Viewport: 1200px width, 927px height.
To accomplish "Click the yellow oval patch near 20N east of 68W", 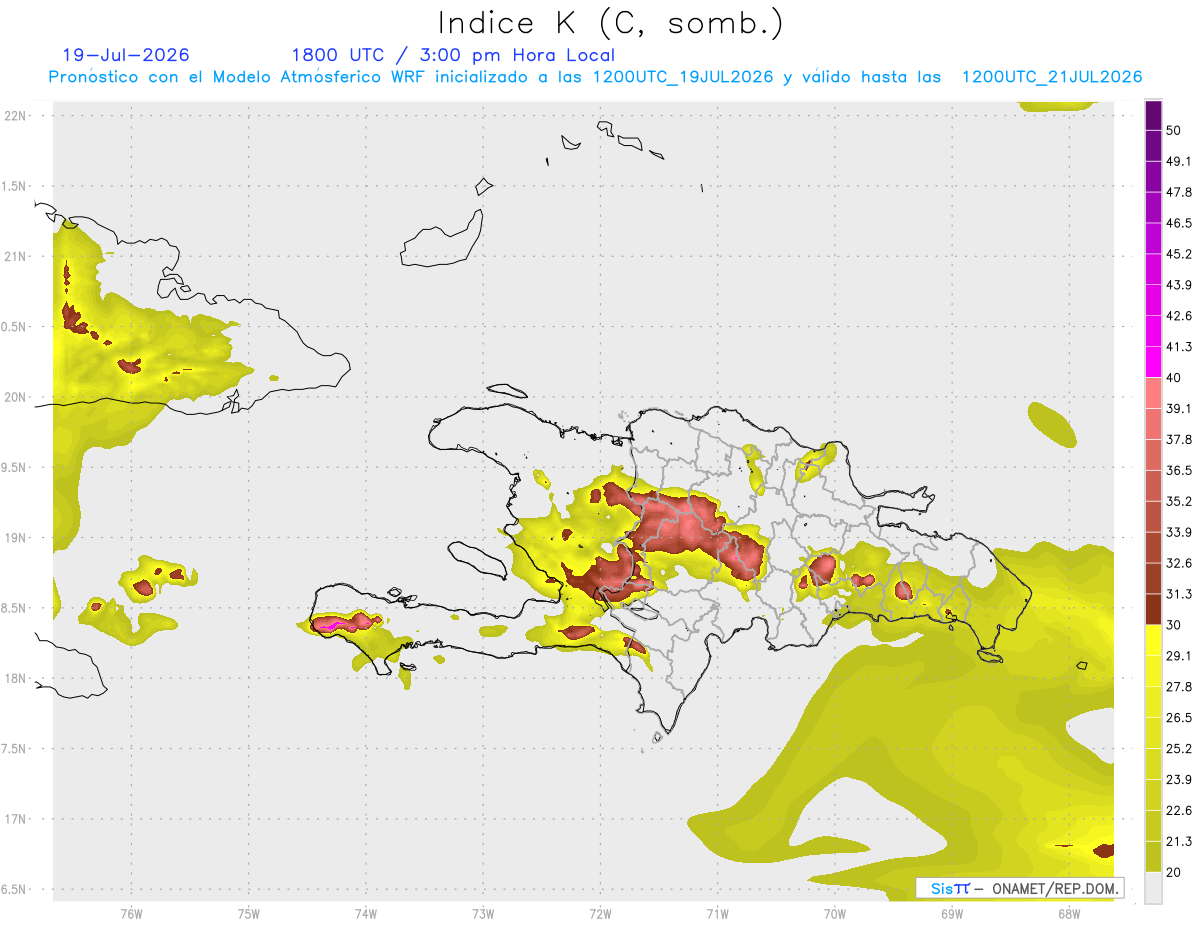I will point(1052,424).
